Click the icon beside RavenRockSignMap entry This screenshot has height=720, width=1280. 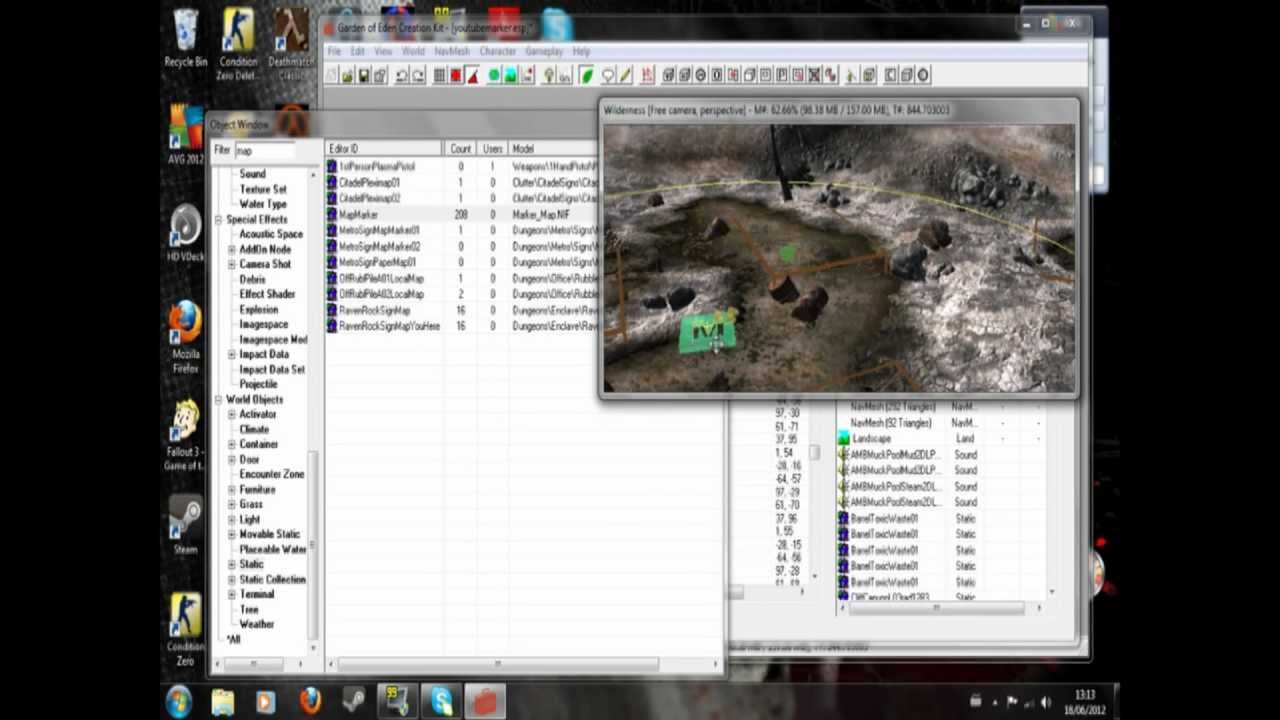click(332, 310)
